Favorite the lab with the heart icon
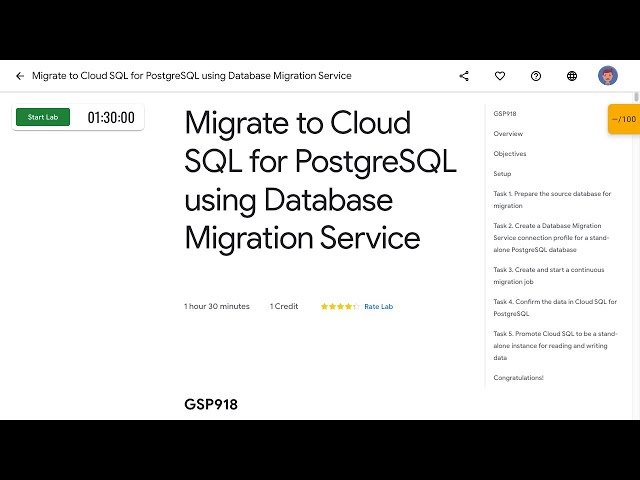The height and width of the screenshot is (480, 640). tap(500, 76)
